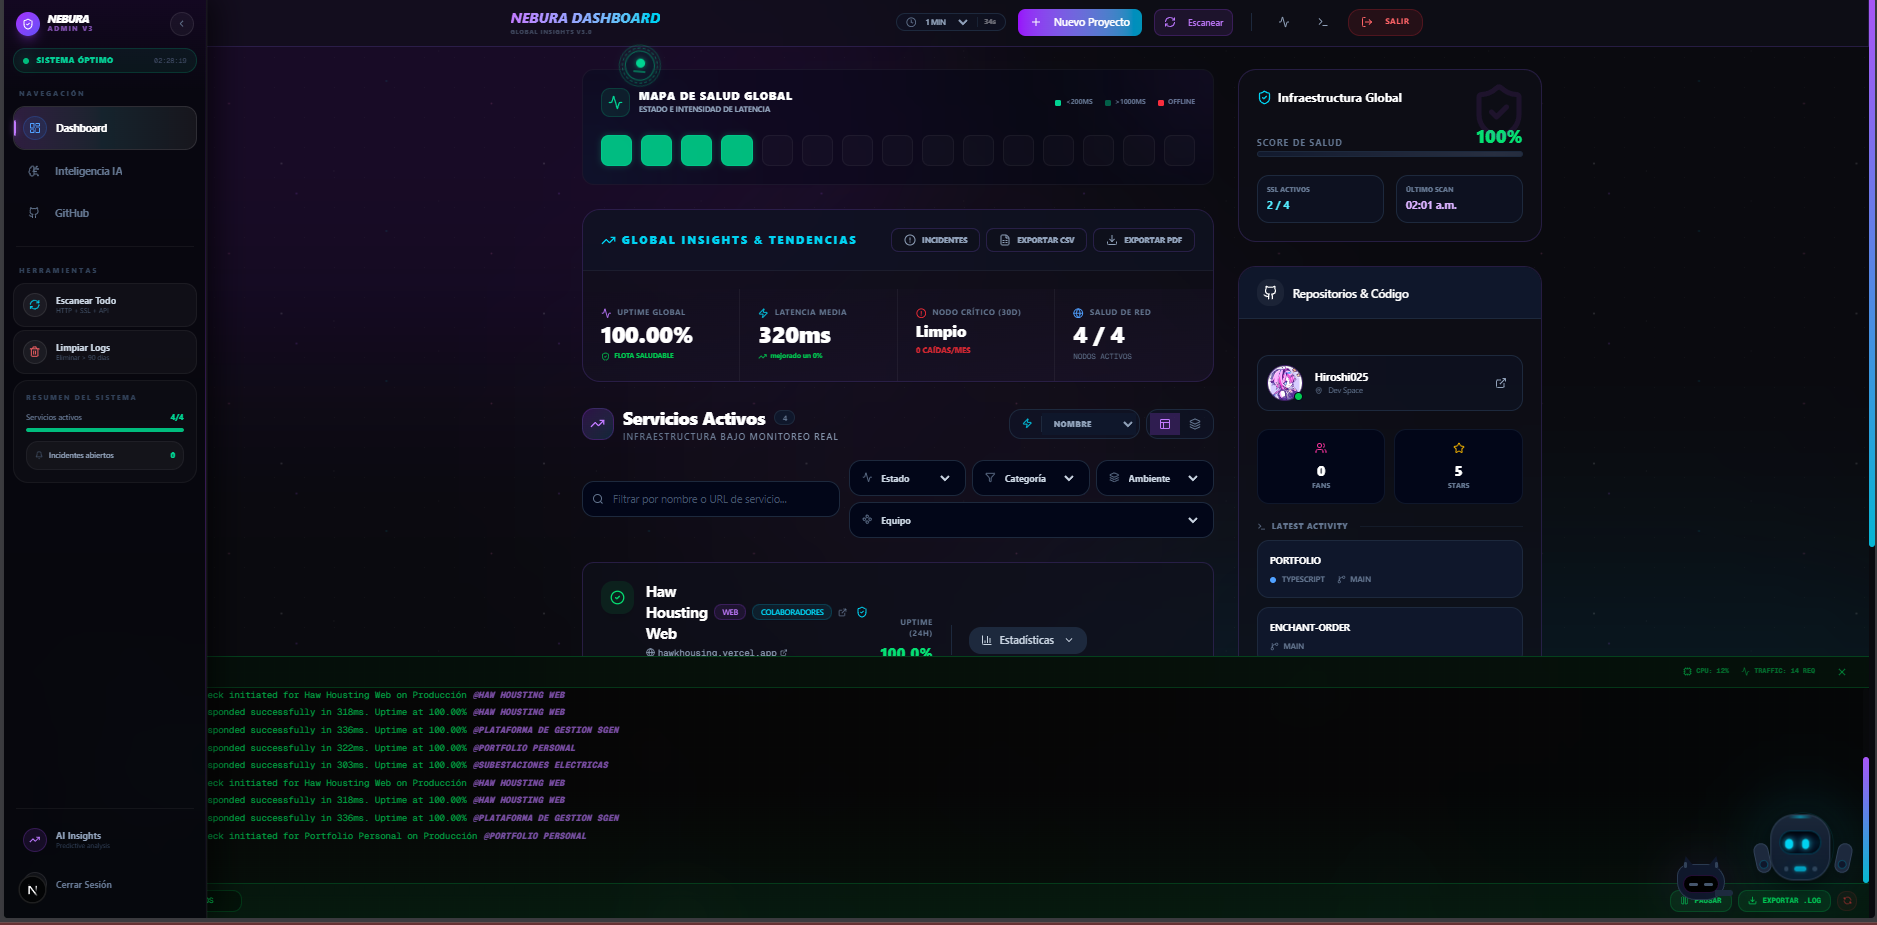
Task: Open the GitHub navigation item
Action: 72,213
